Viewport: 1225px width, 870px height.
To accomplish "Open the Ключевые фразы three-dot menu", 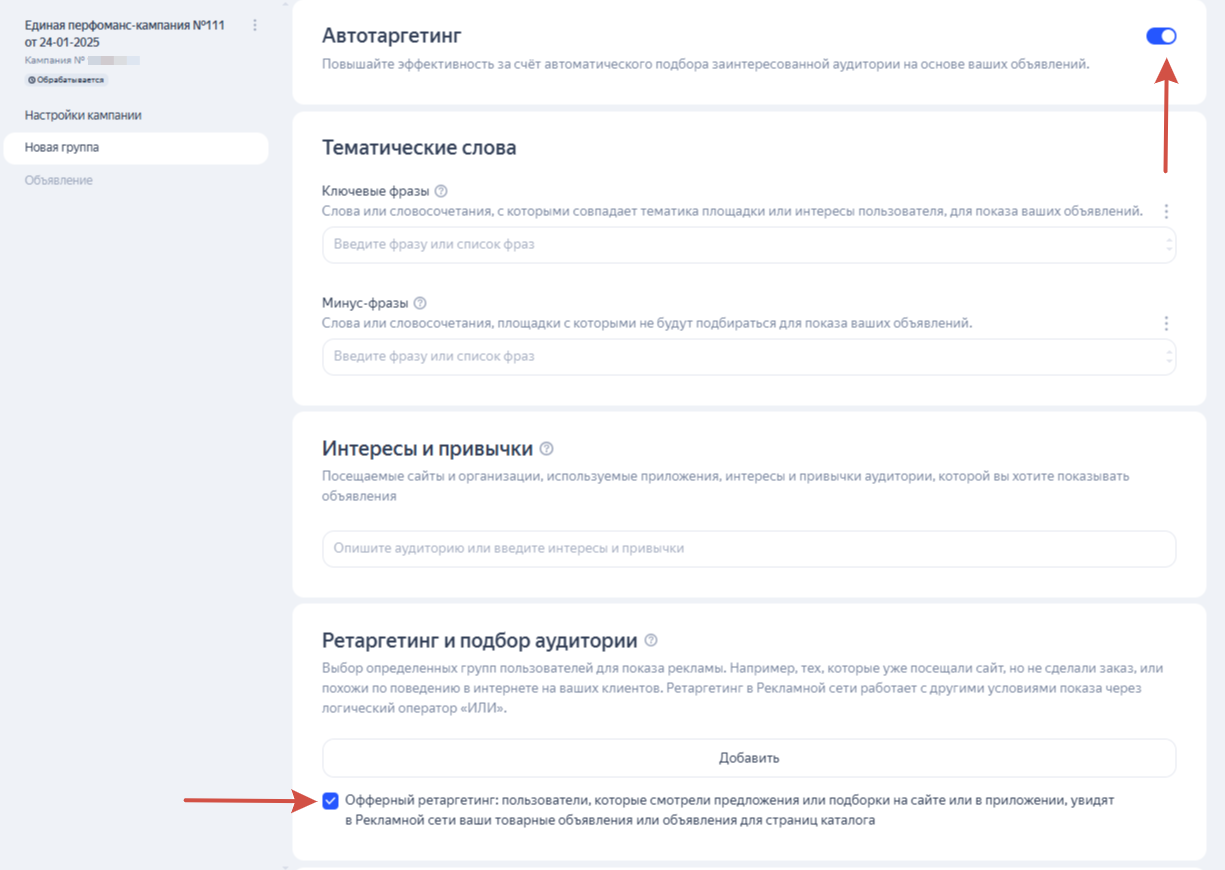I will pos(1166,212).
